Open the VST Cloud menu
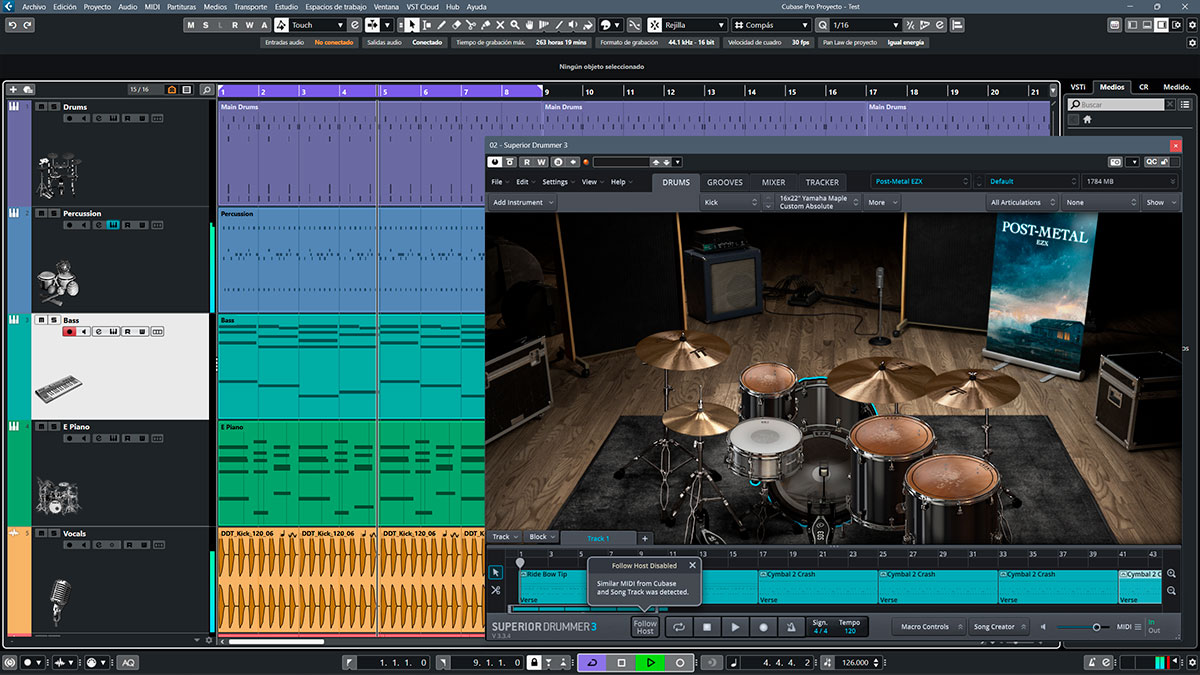Screen dimensions: 1200x675 (422, 6)
